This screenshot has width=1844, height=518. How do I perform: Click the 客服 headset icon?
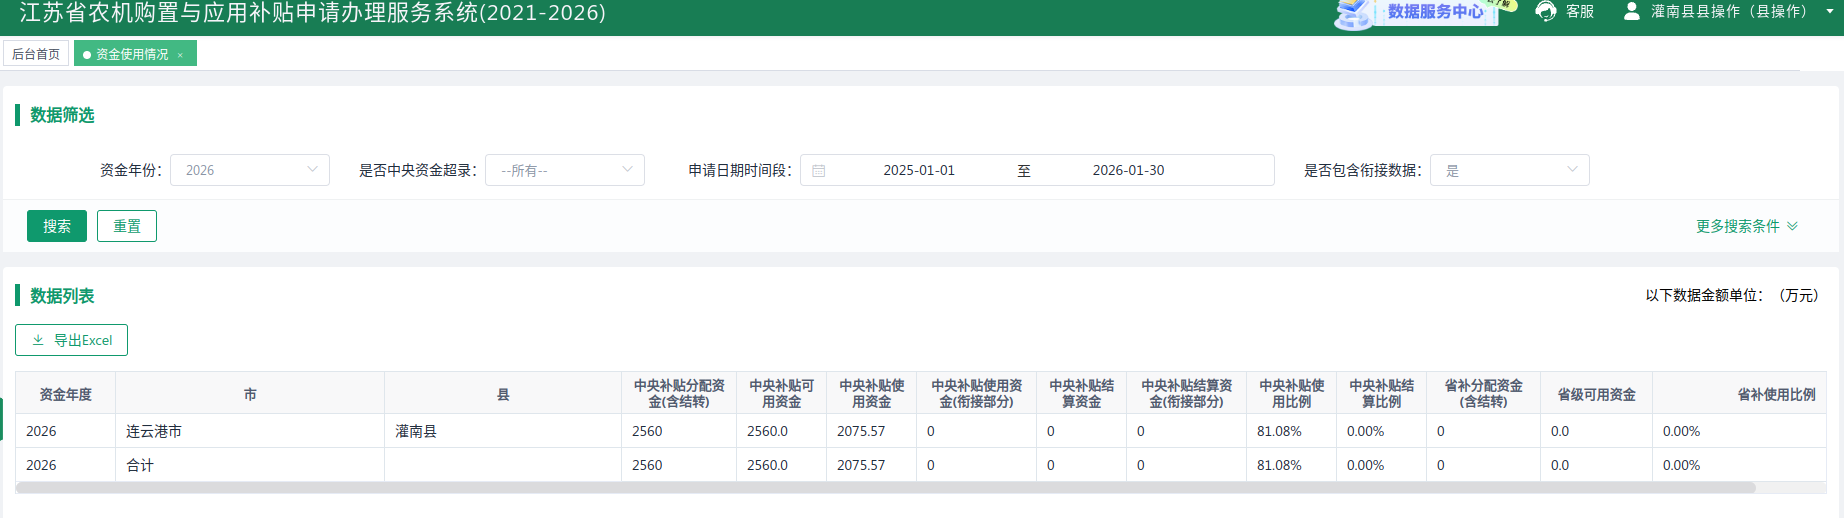[1546, 11]
